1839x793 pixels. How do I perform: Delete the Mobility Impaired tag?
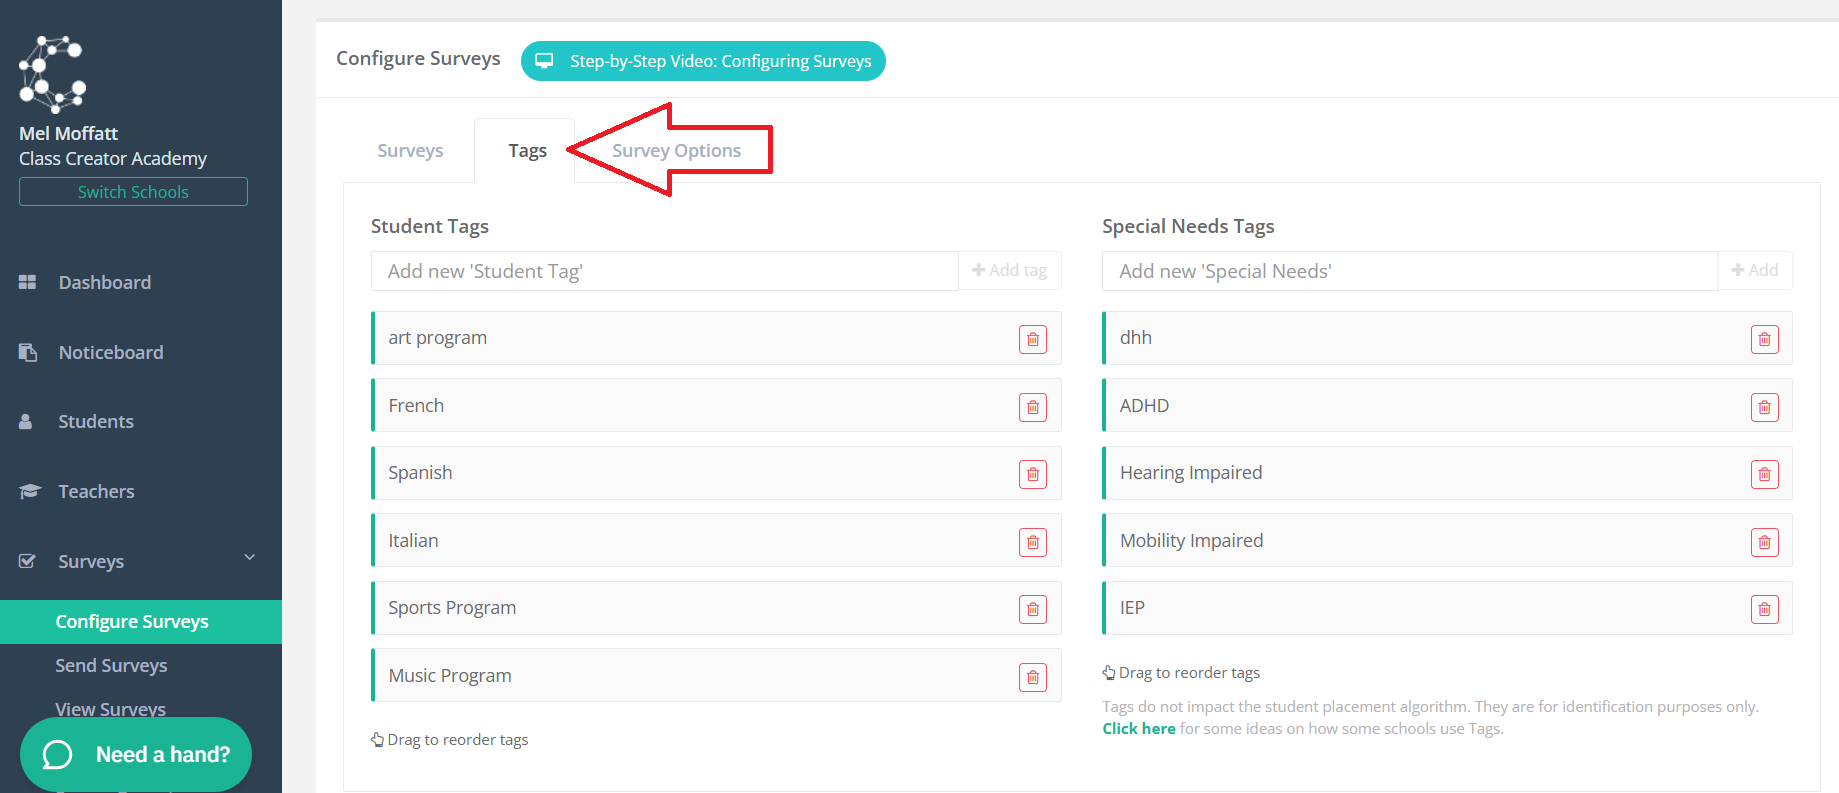coord(1765,542)
